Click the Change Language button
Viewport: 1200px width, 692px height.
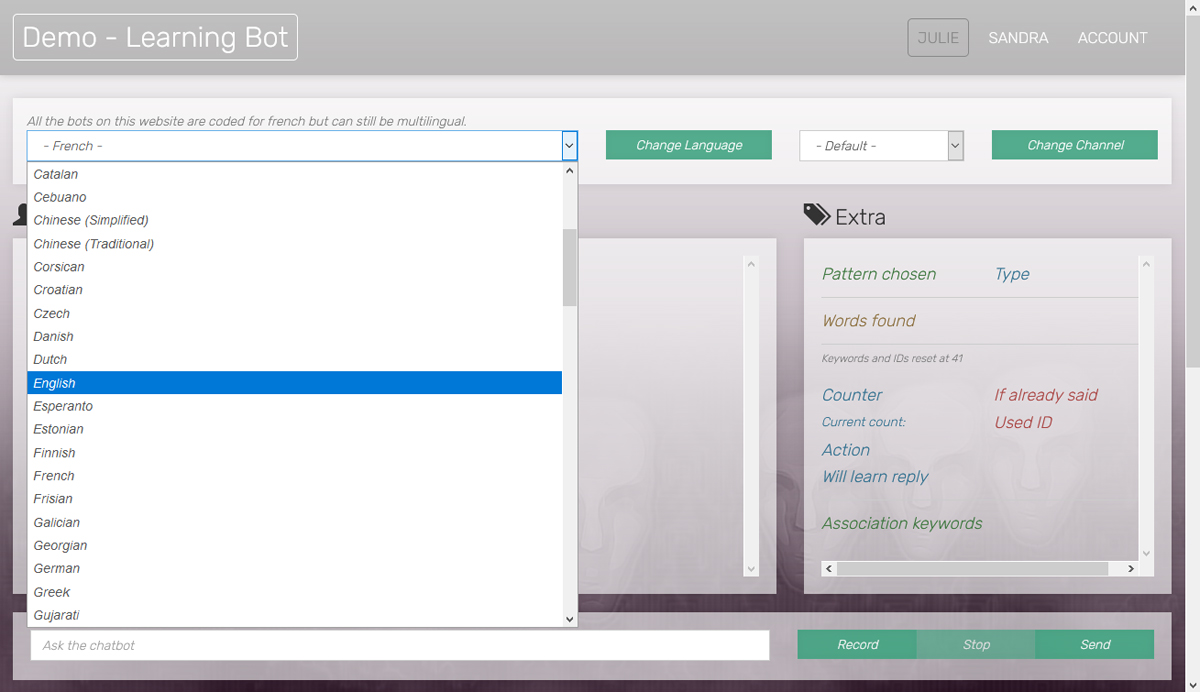point(688,145)
